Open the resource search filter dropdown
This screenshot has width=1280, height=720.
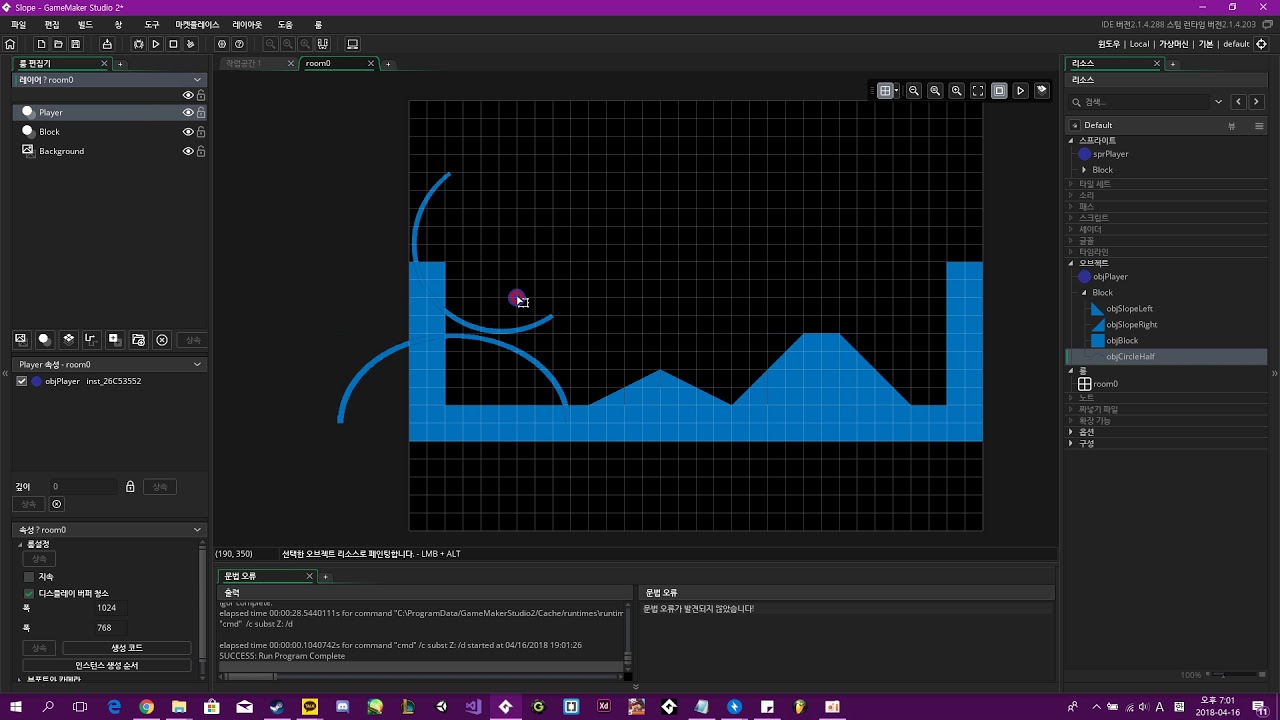1218,102
